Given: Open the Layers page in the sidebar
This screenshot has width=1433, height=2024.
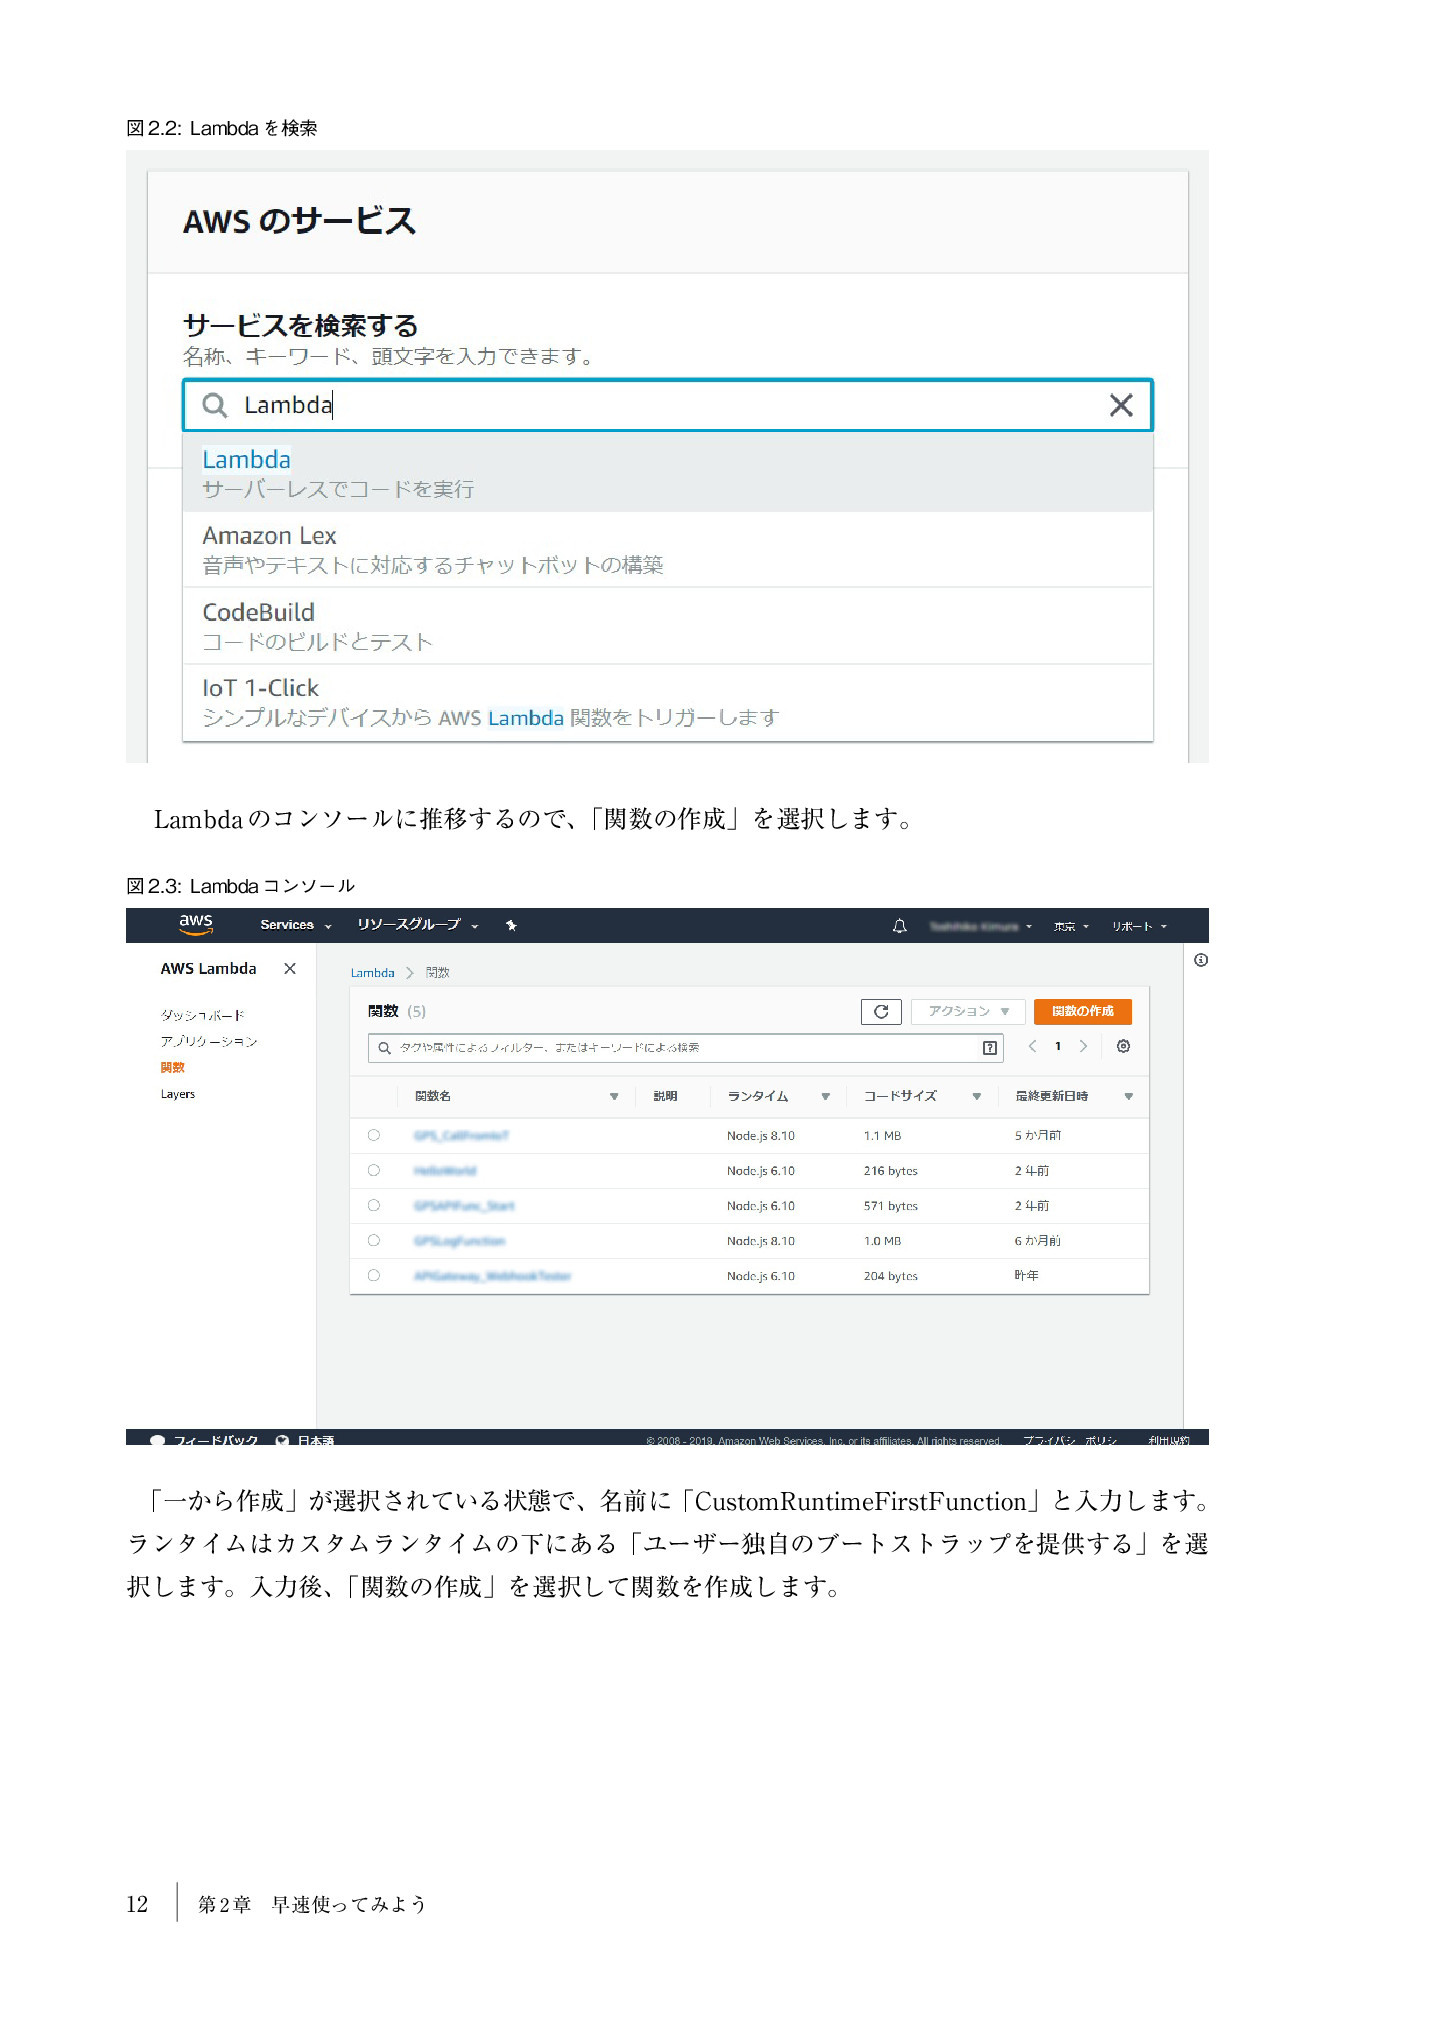Looking at the screenshot, I should tap(178, 1094).
